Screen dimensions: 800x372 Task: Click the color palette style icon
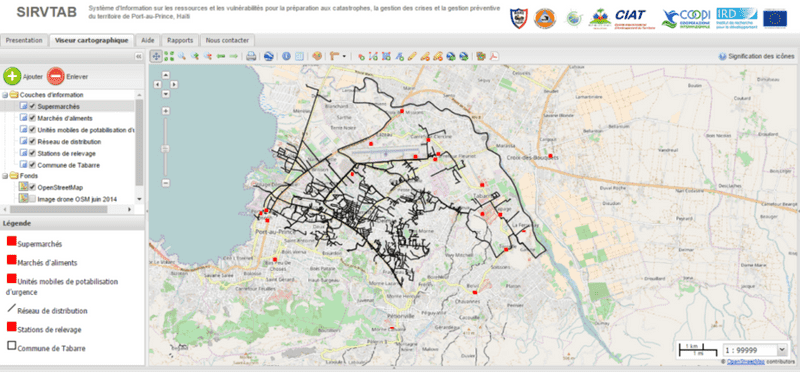pos(317,57)
